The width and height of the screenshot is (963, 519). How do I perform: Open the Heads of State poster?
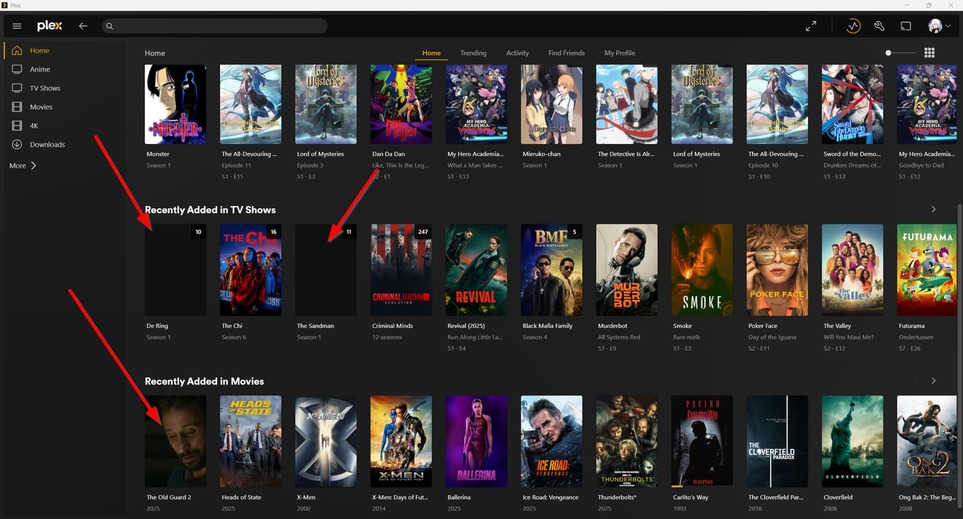coord(251,441)
